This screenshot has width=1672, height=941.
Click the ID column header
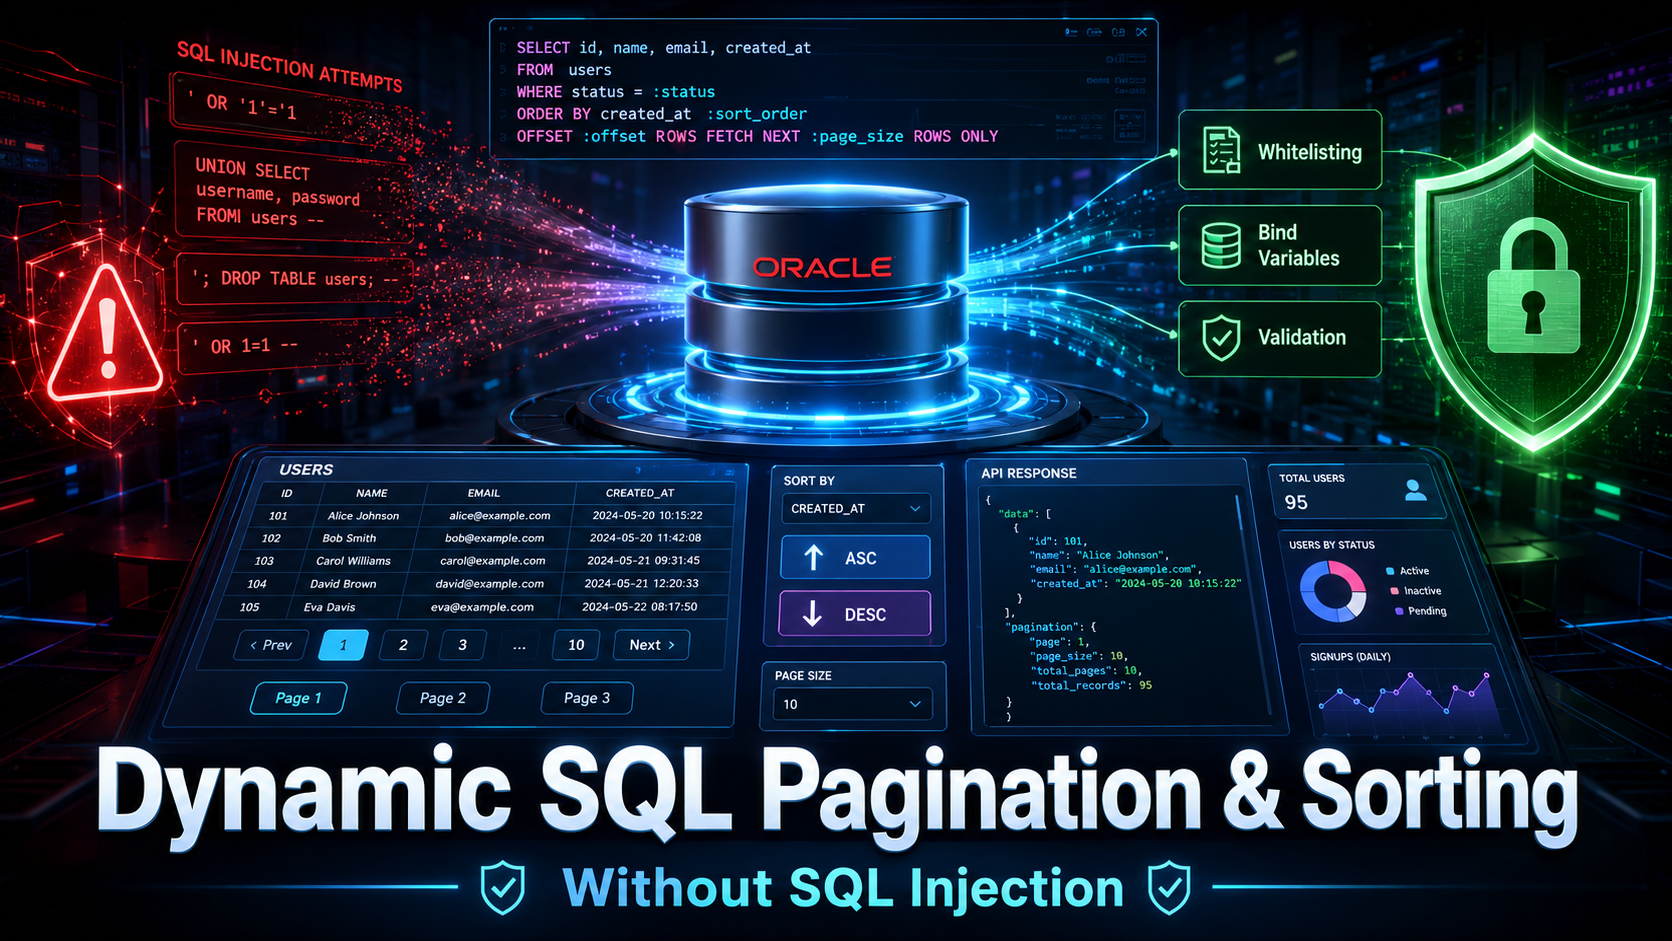287,493
